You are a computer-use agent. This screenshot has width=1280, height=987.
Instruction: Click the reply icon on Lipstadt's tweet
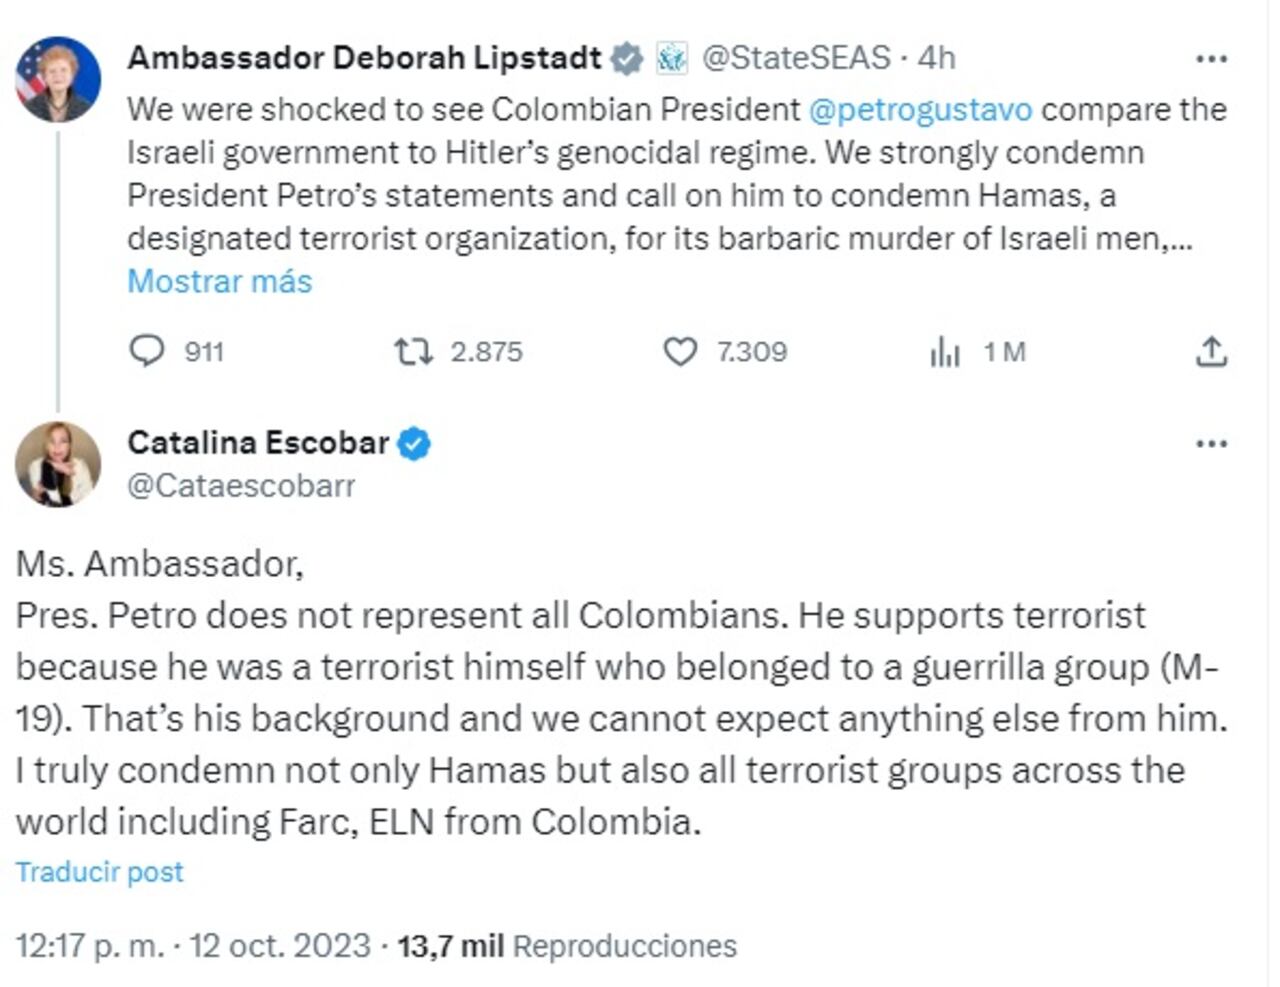click(148, 352)
